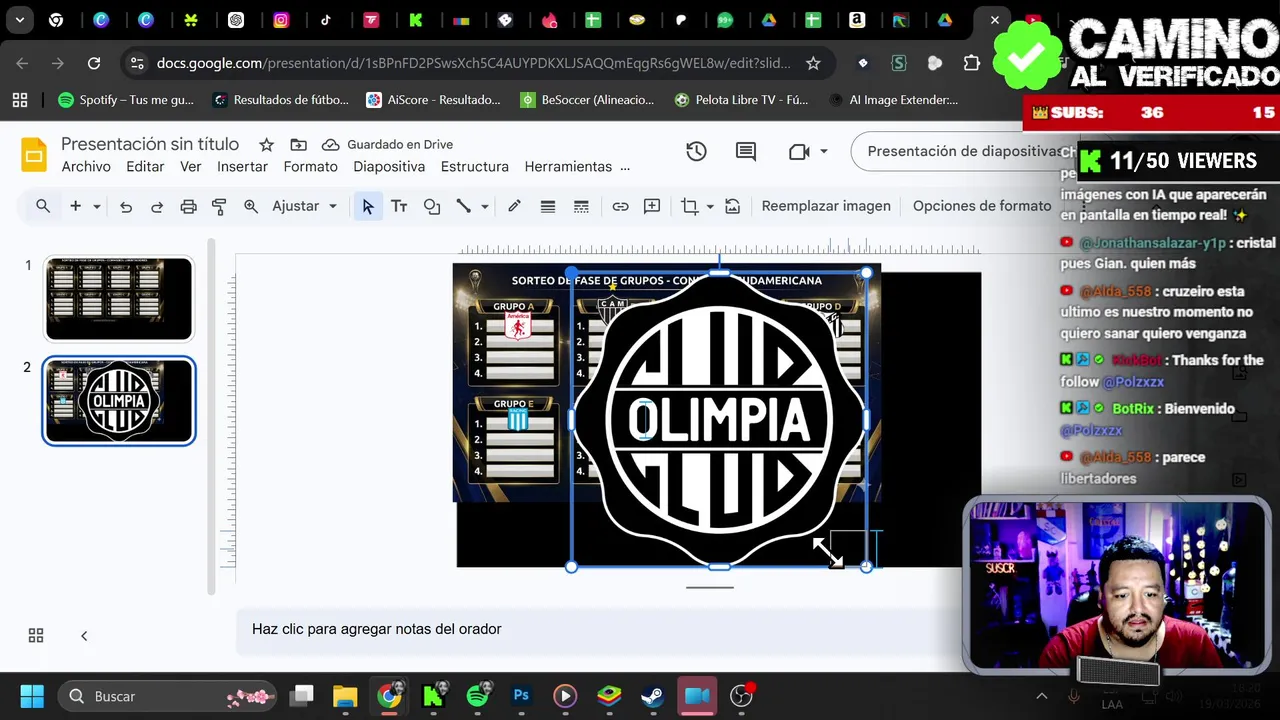Open Resultados de fútbol bookmark
Viewport: 1280px width, 720px height.
pyautogui.click(x=281, y=100)
